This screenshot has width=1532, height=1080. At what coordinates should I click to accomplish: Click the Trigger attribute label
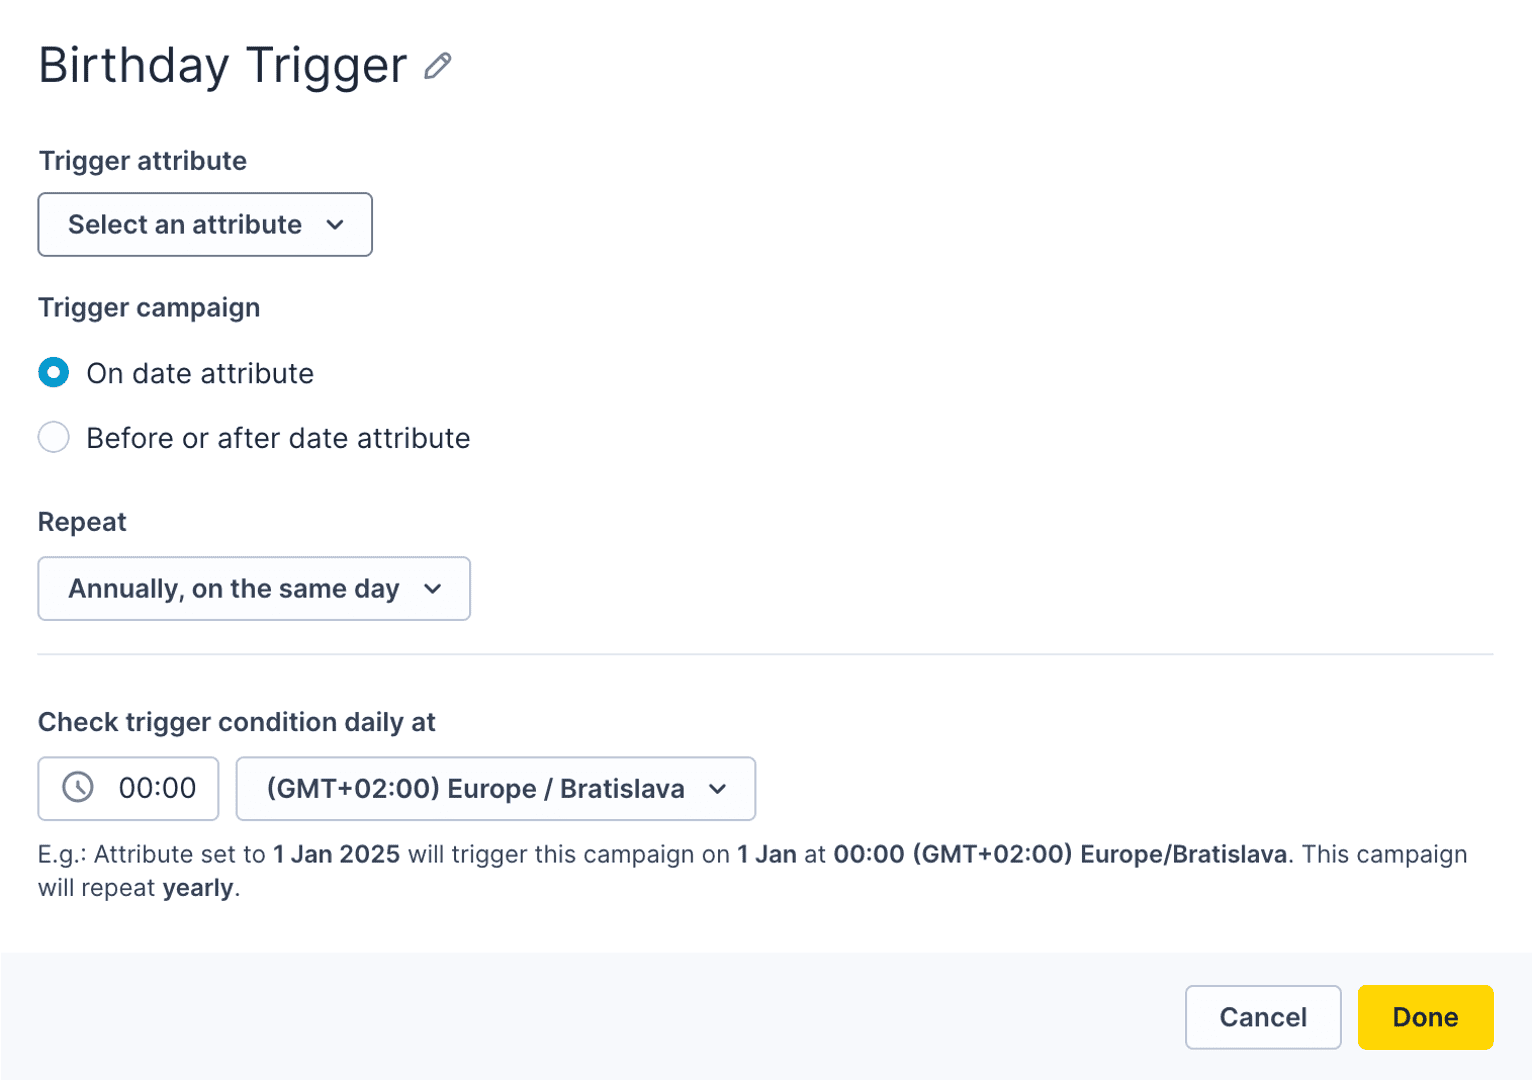coord(142,161)
